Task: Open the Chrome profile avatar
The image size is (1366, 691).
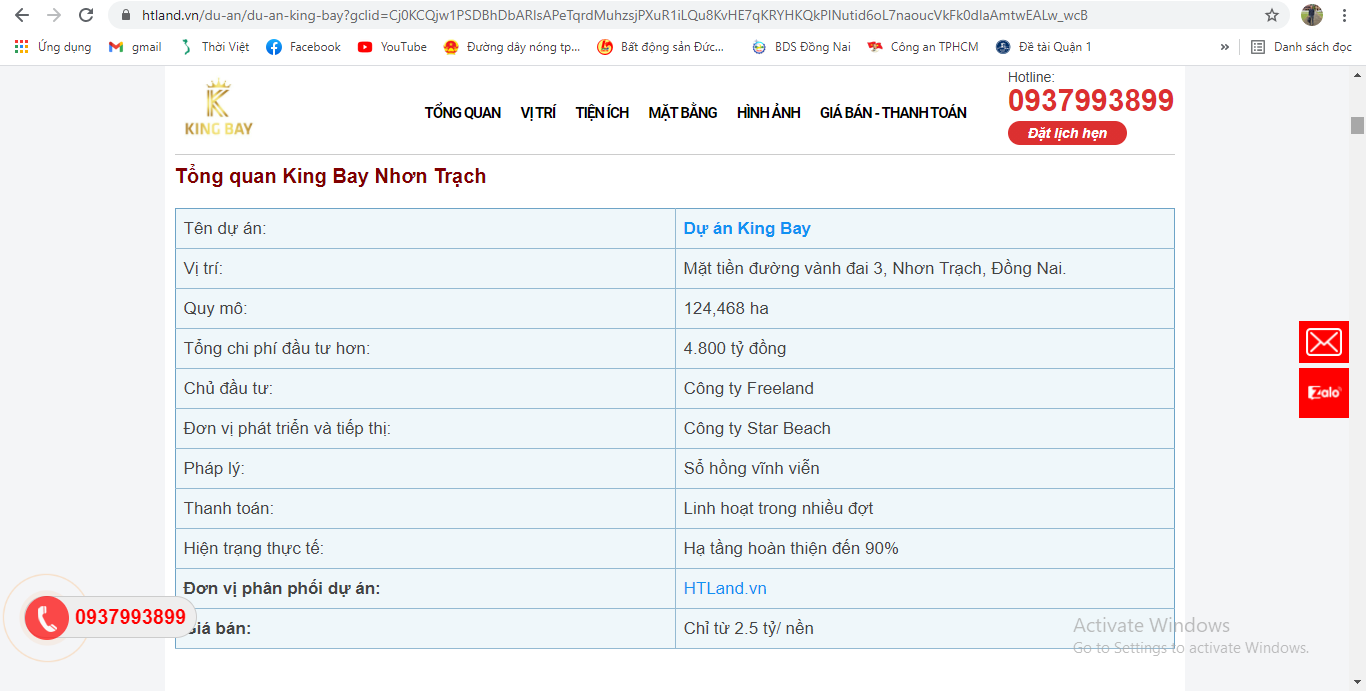Action: click(x=1311, y=15)
